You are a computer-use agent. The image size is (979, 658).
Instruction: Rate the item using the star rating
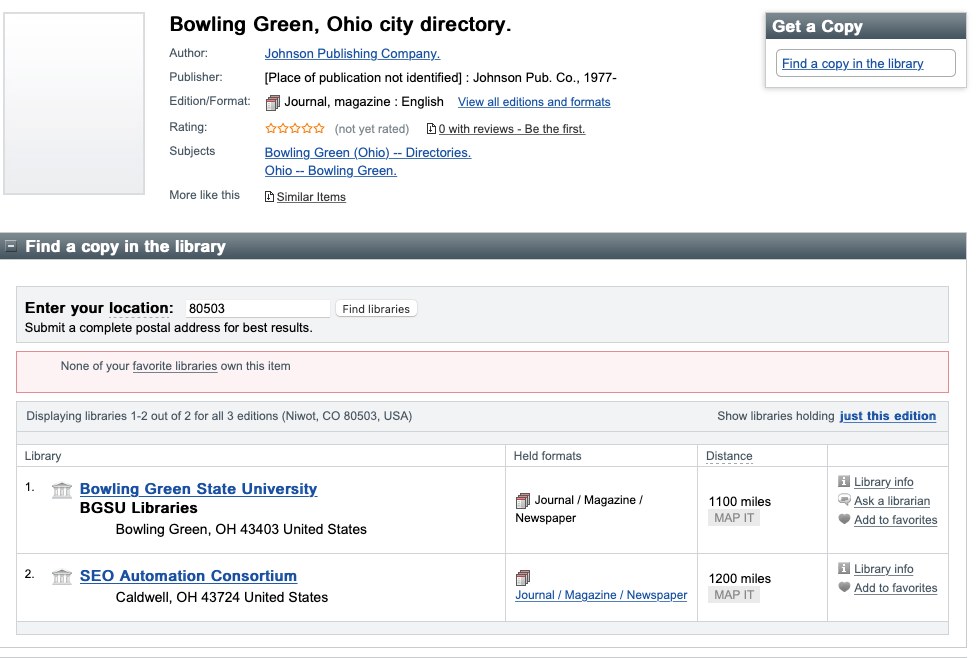click(x=294, y=128)
